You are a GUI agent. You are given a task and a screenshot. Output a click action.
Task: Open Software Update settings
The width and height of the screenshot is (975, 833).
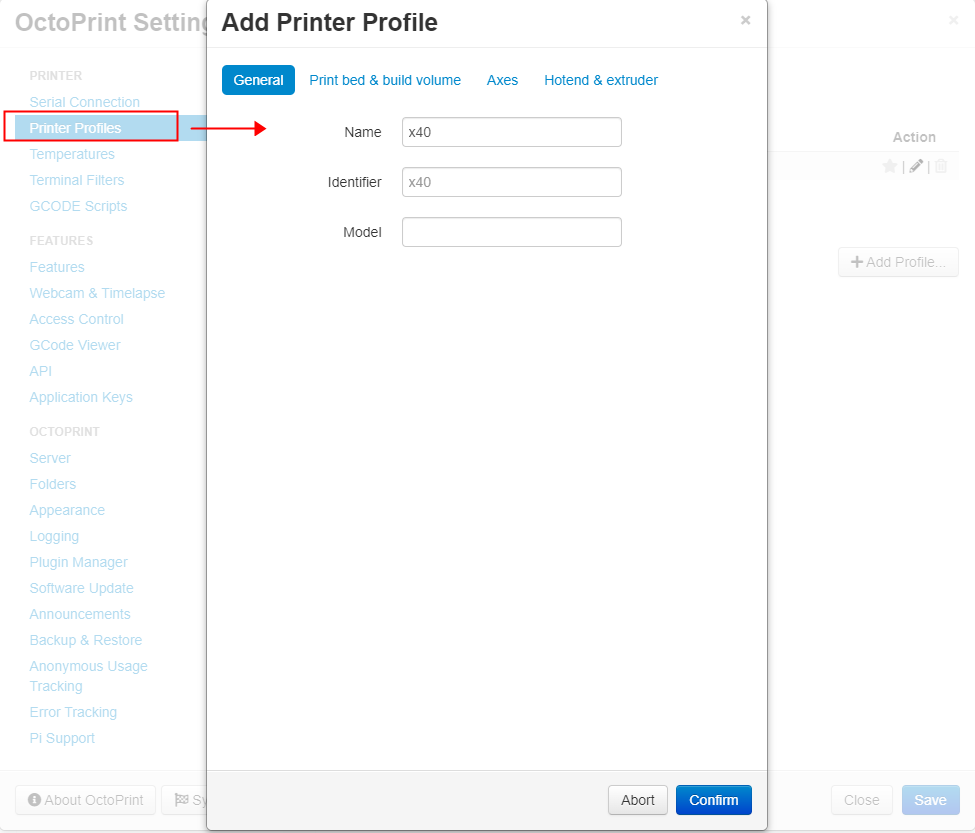81,589
